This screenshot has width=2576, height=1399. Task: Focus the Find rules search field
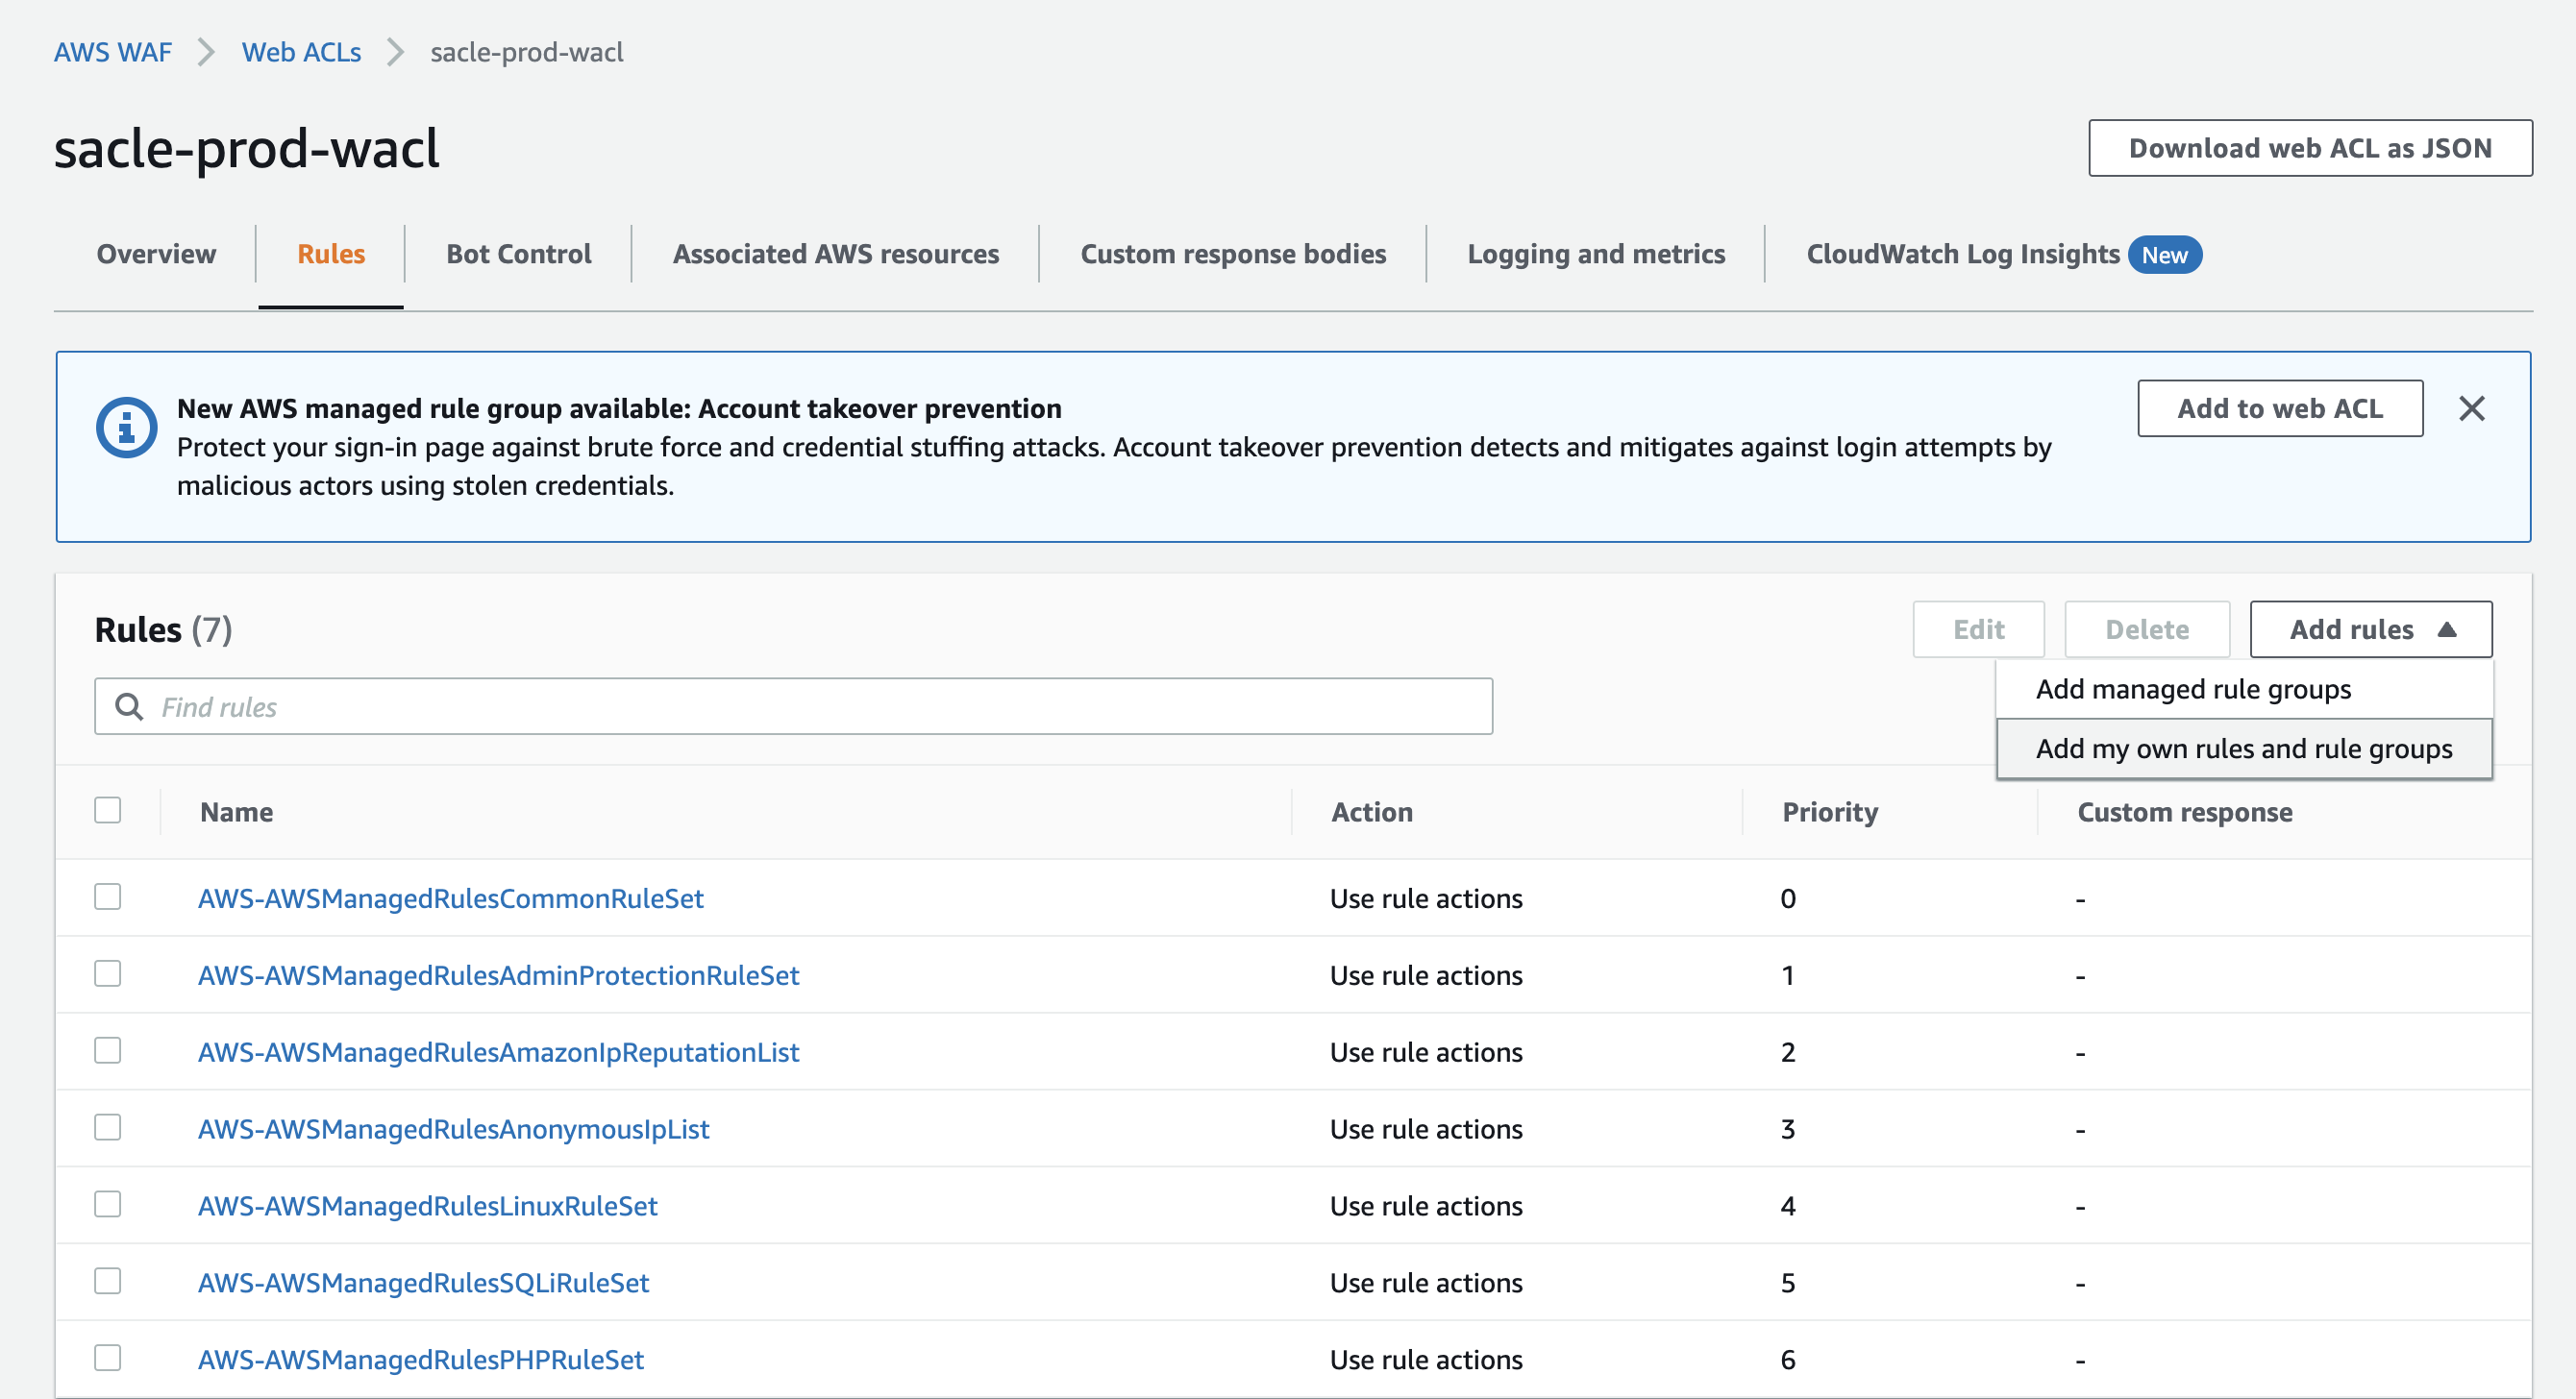[x=820, y=707]
